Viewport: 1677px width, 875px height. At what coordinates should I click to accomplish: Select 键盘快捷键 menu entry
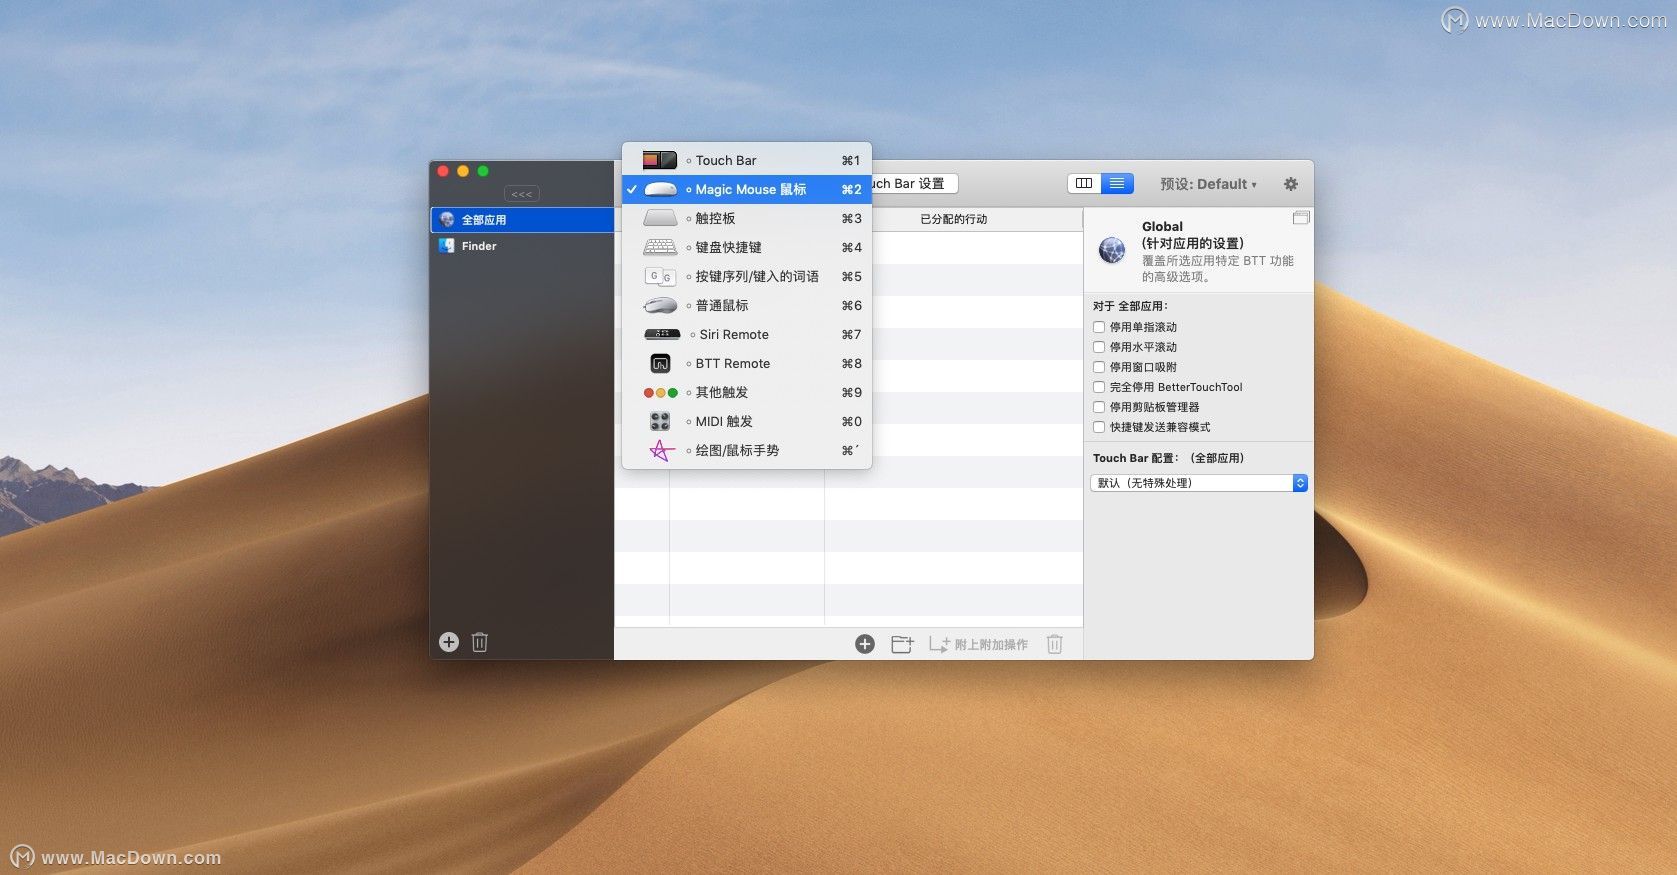pos(747,247)
